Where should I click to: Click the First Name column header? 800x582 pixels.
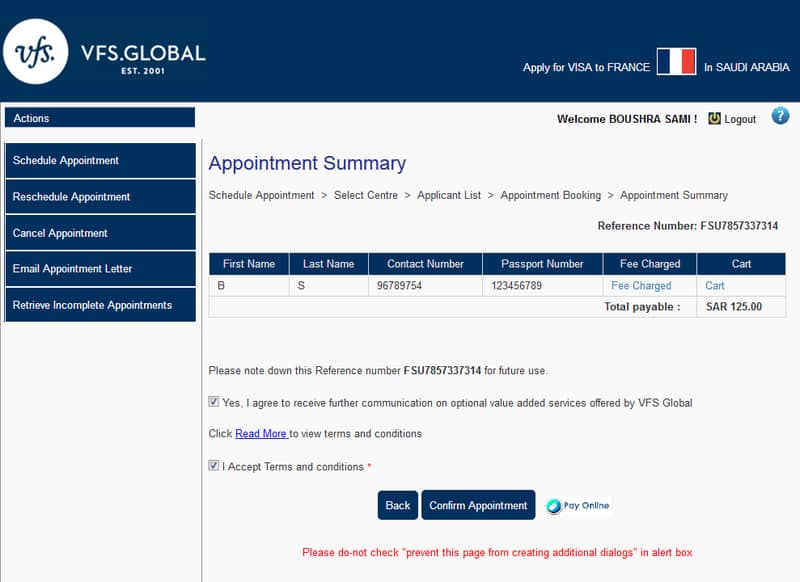(249, 264)
